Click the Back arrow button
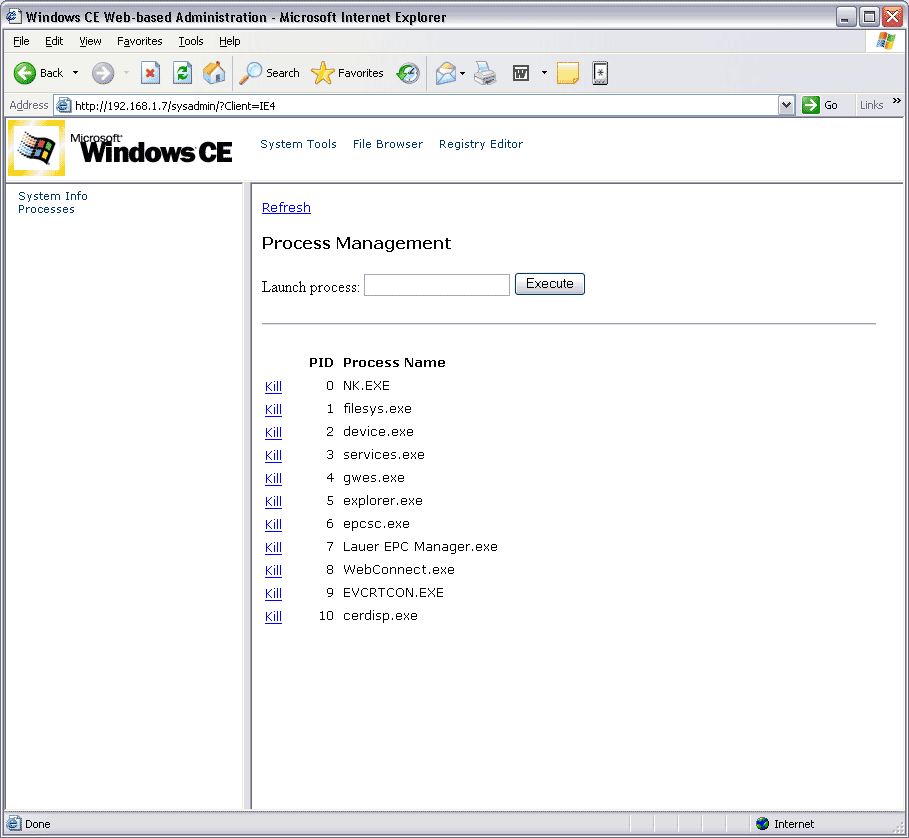This screenshot has height=838, width=909. tap(38, 73)
